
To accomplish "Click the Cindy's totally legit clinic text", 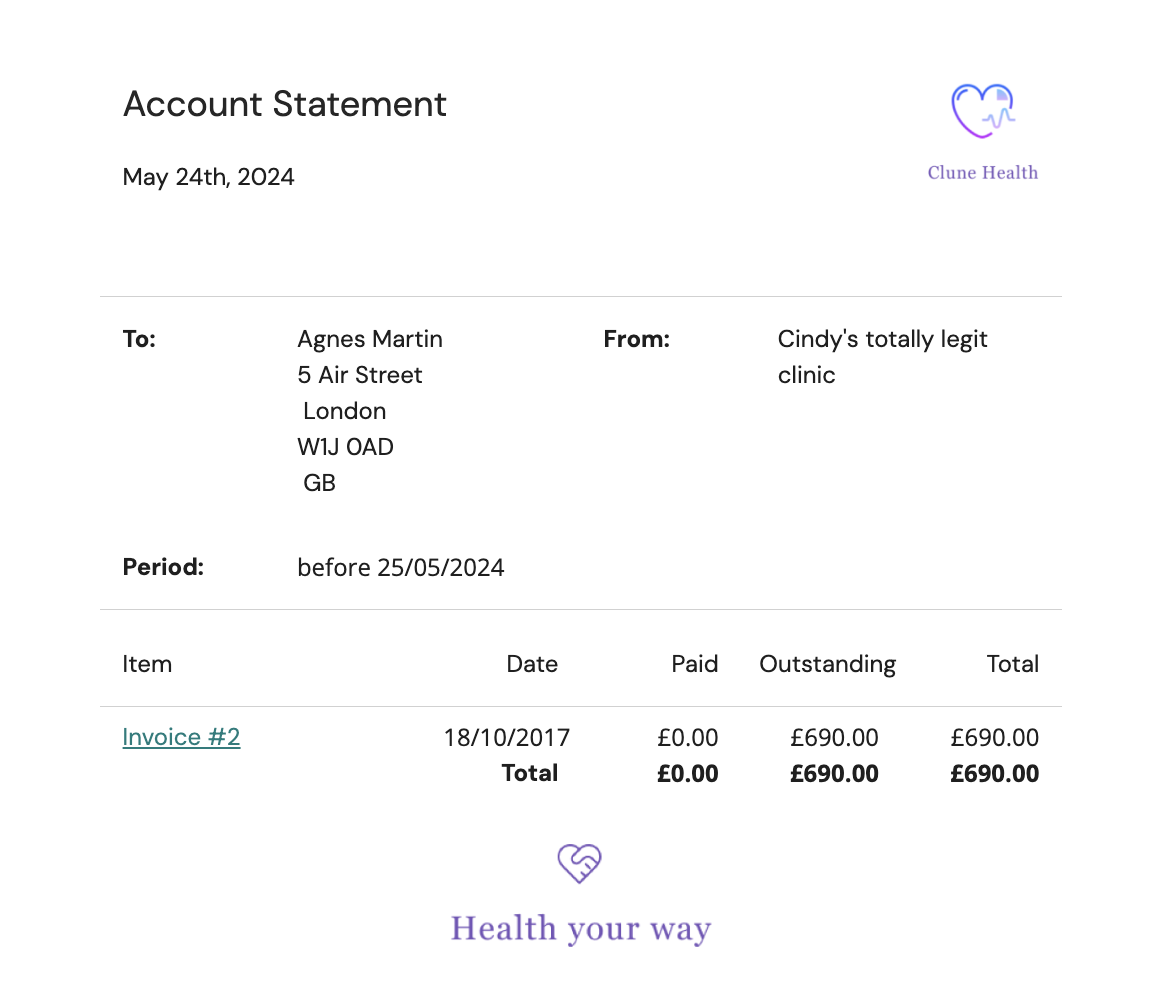I will pyautogui.click(x=883, y=357).
